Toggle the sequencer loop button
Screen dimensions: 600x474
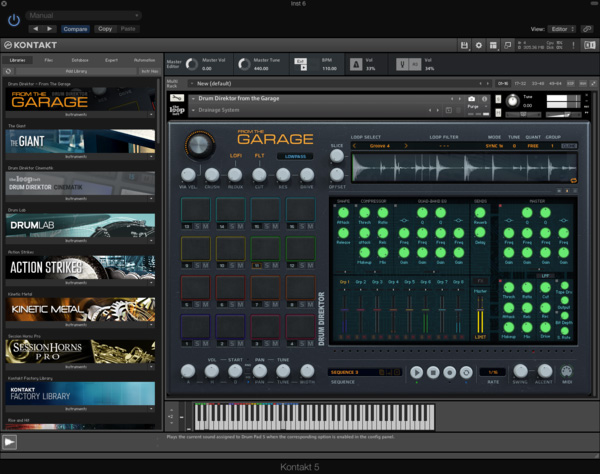(466, 372)
